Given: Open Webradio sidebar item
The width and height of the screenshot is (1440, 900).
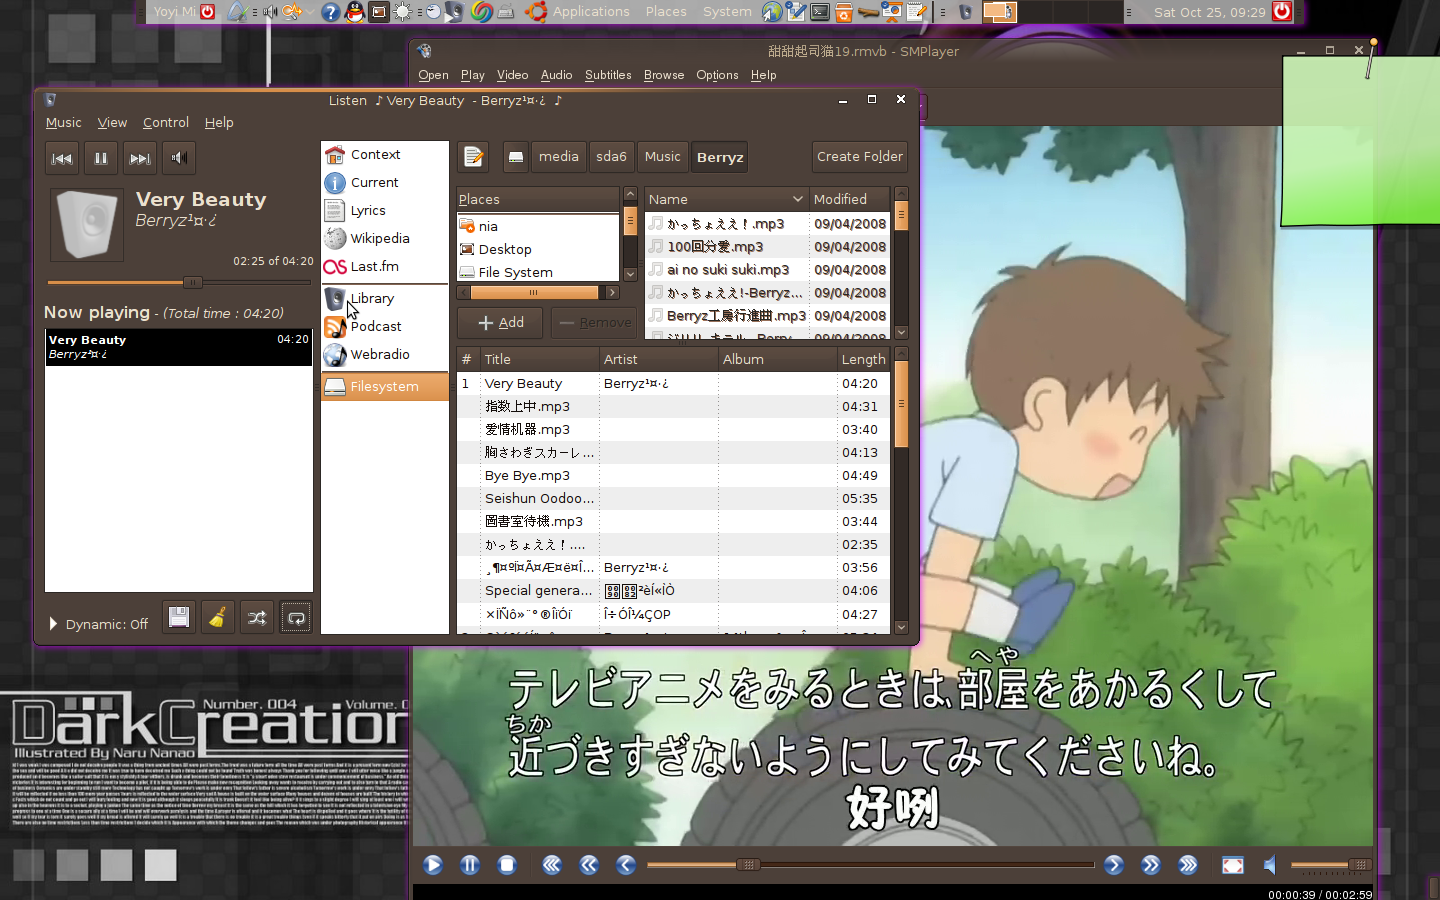Looking at the screenshot, I should pos(384,355).
